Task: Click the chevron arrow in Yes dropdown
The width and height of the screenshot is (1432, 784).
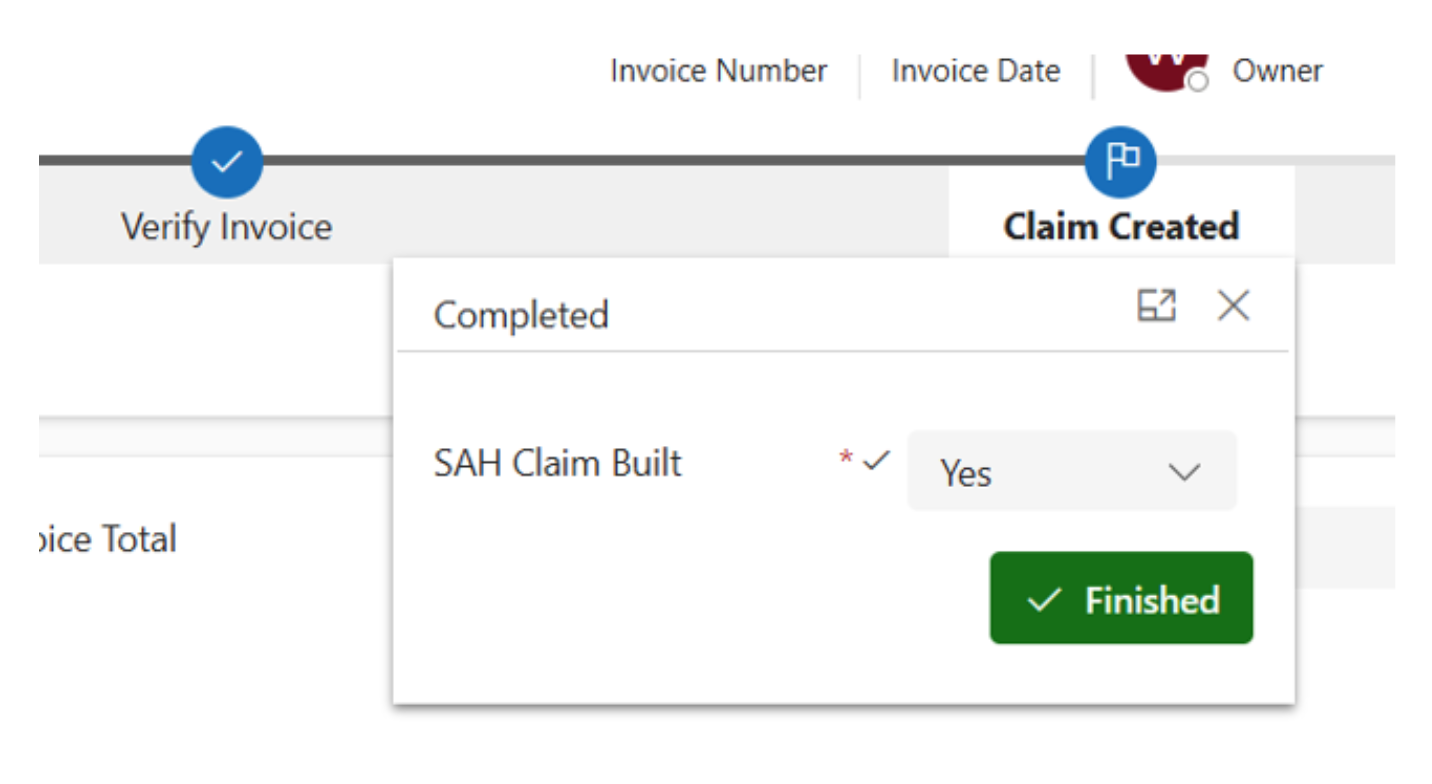Action: pos(1184,472)
